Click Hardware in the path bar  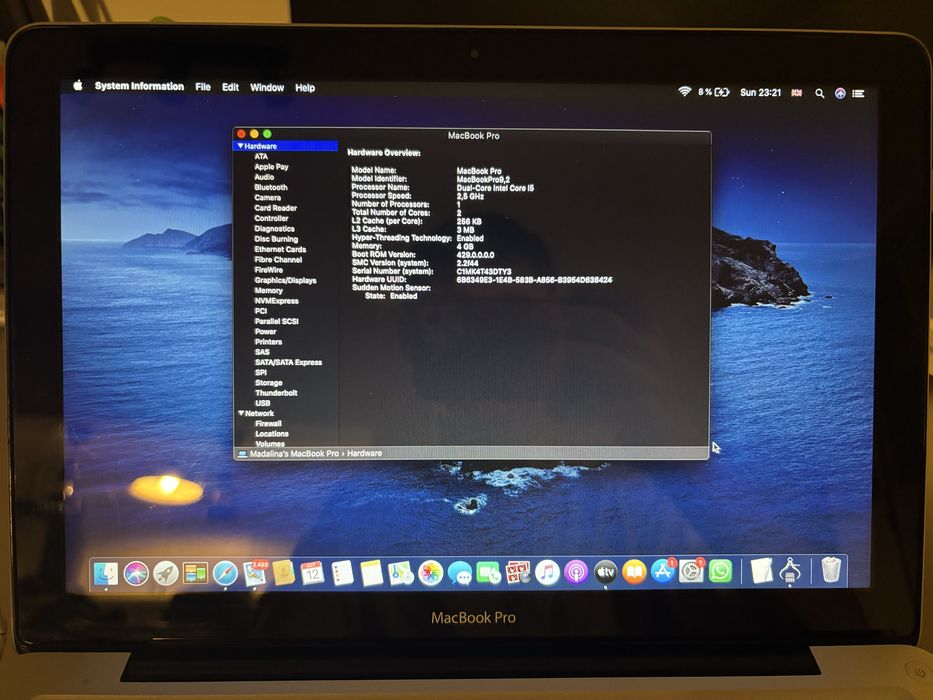365,454
